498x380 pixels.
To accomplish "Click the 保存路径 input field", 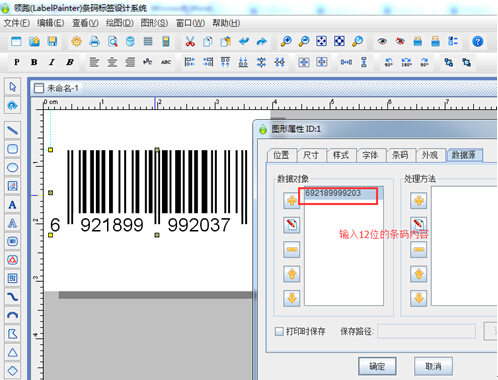I will pos(426,331).
